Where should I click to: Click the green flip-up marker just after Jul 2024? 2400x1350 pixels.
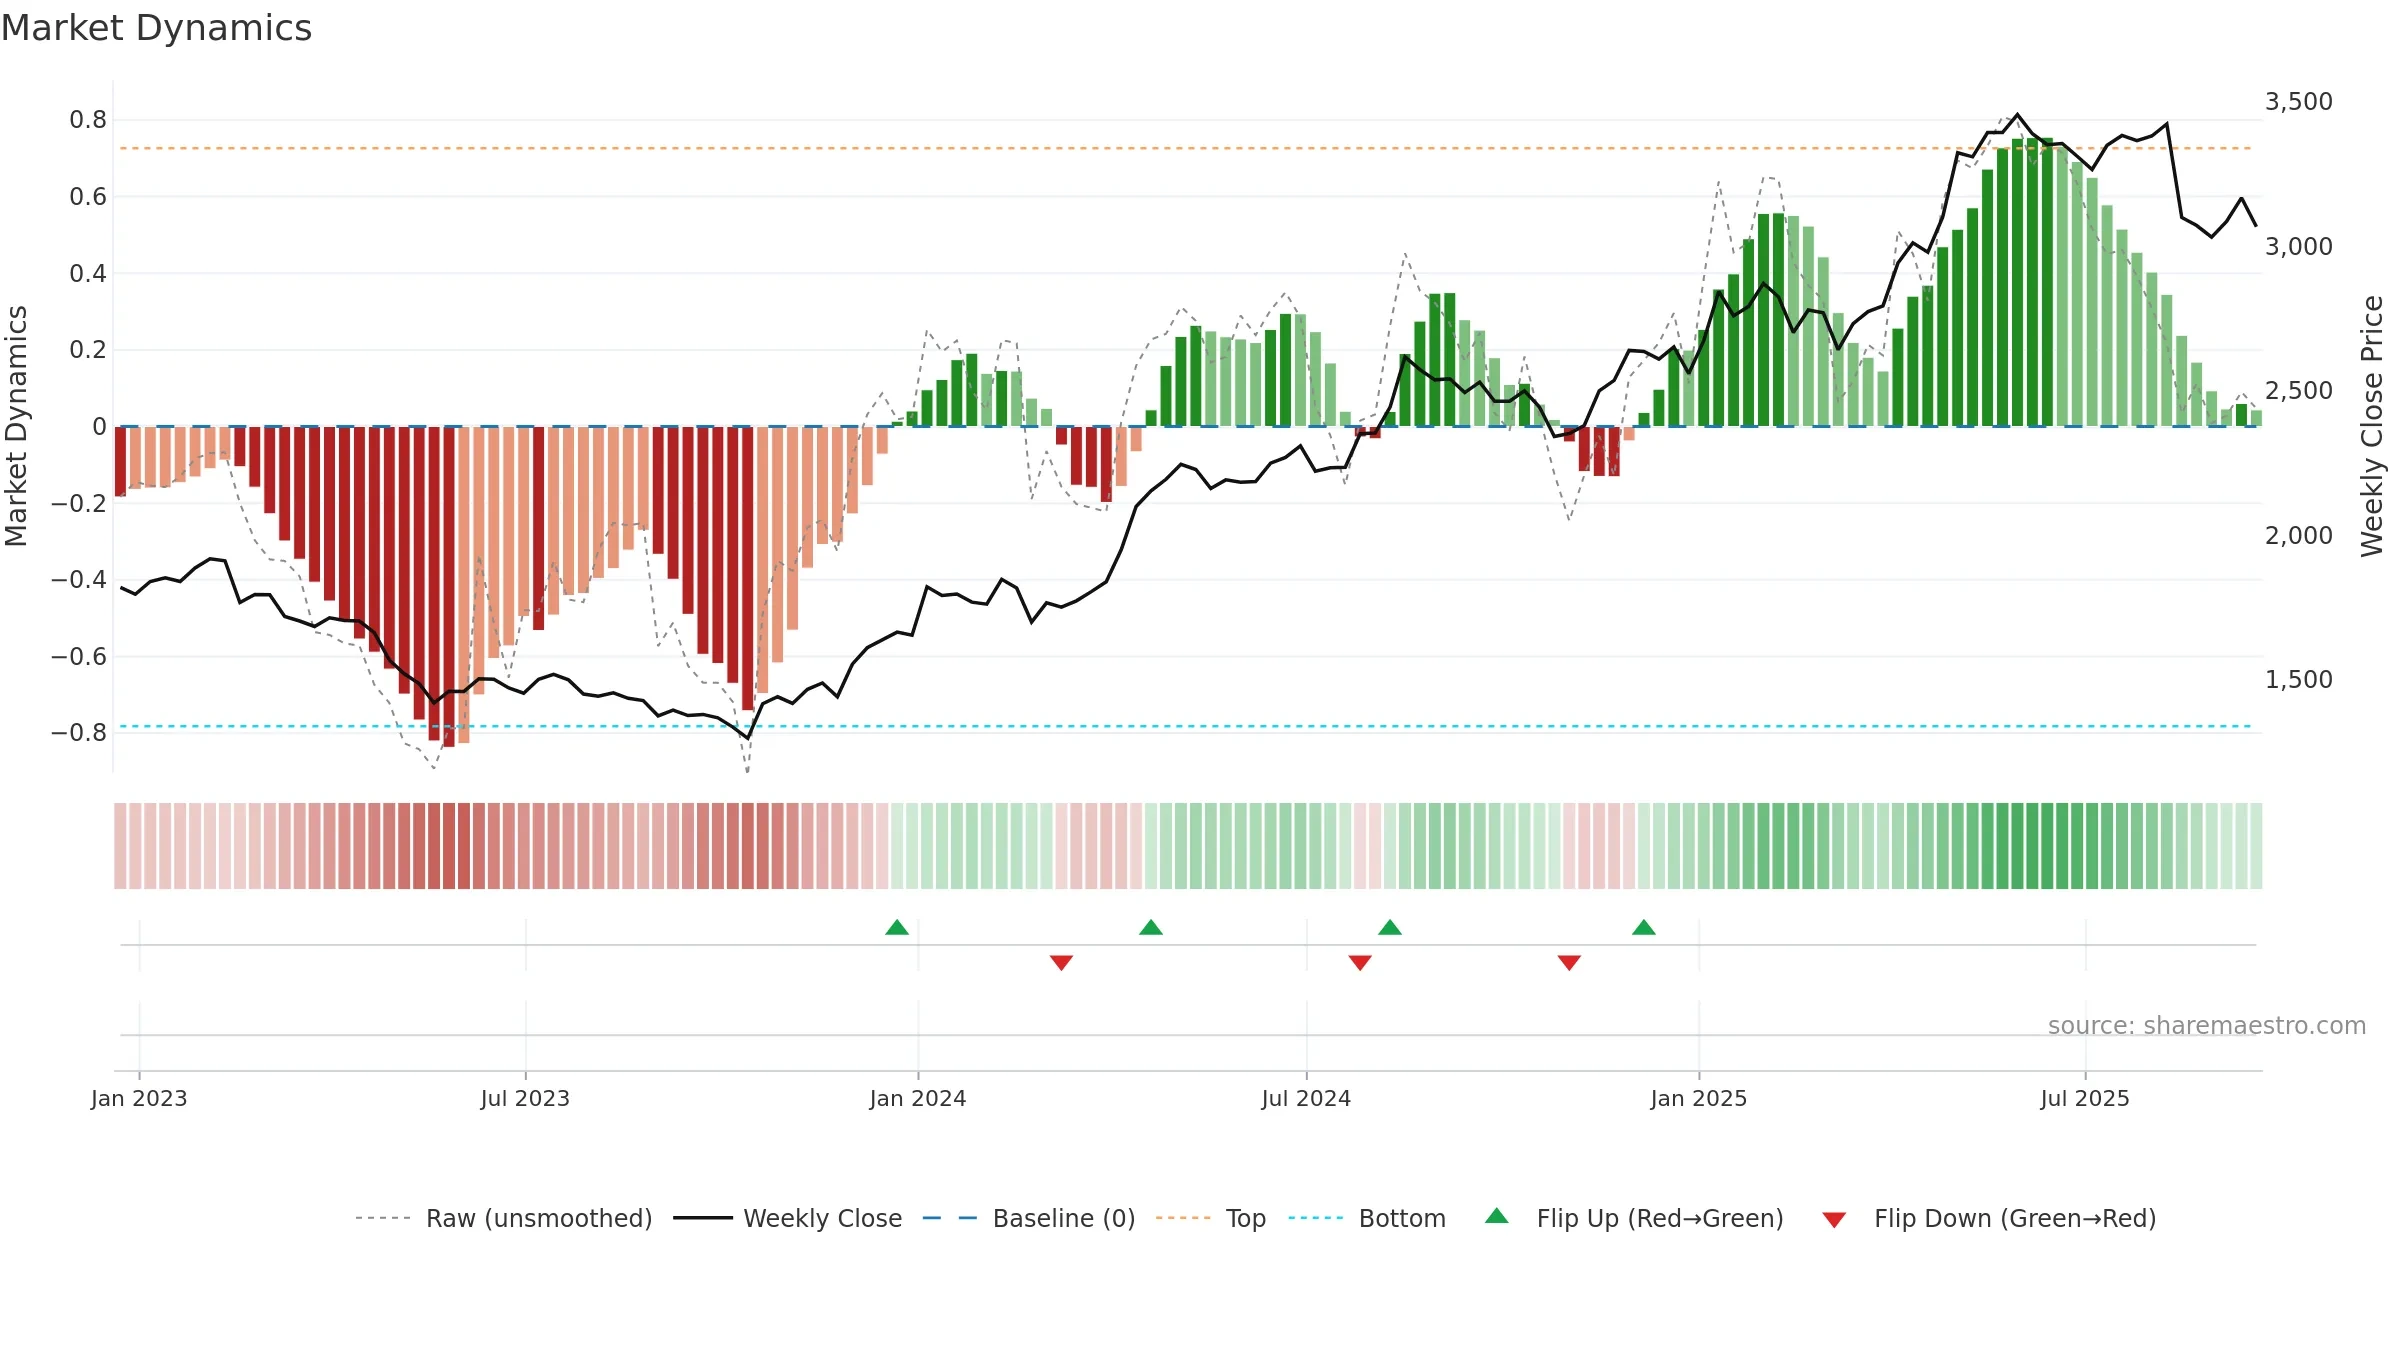click(x=1390, y=927)
